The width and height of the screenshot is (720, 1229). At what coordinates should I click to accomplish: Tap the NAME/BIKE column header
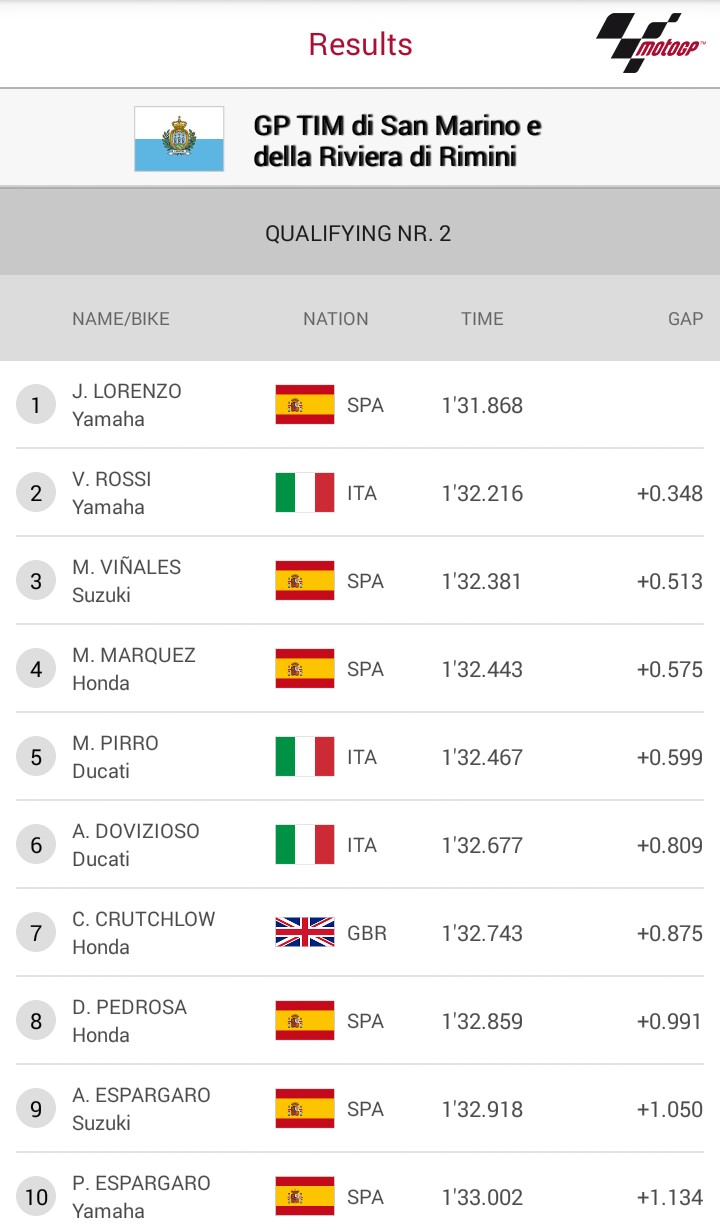[121, 319]
